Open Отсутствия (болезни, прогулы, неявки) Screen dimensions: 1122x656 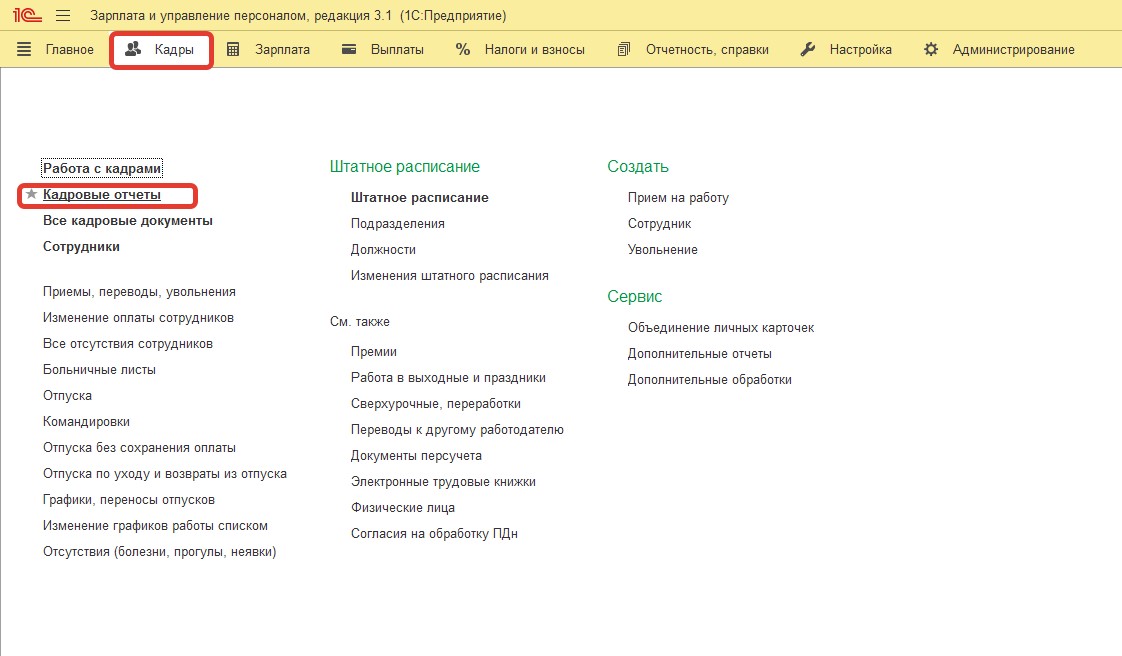point(160,552)
